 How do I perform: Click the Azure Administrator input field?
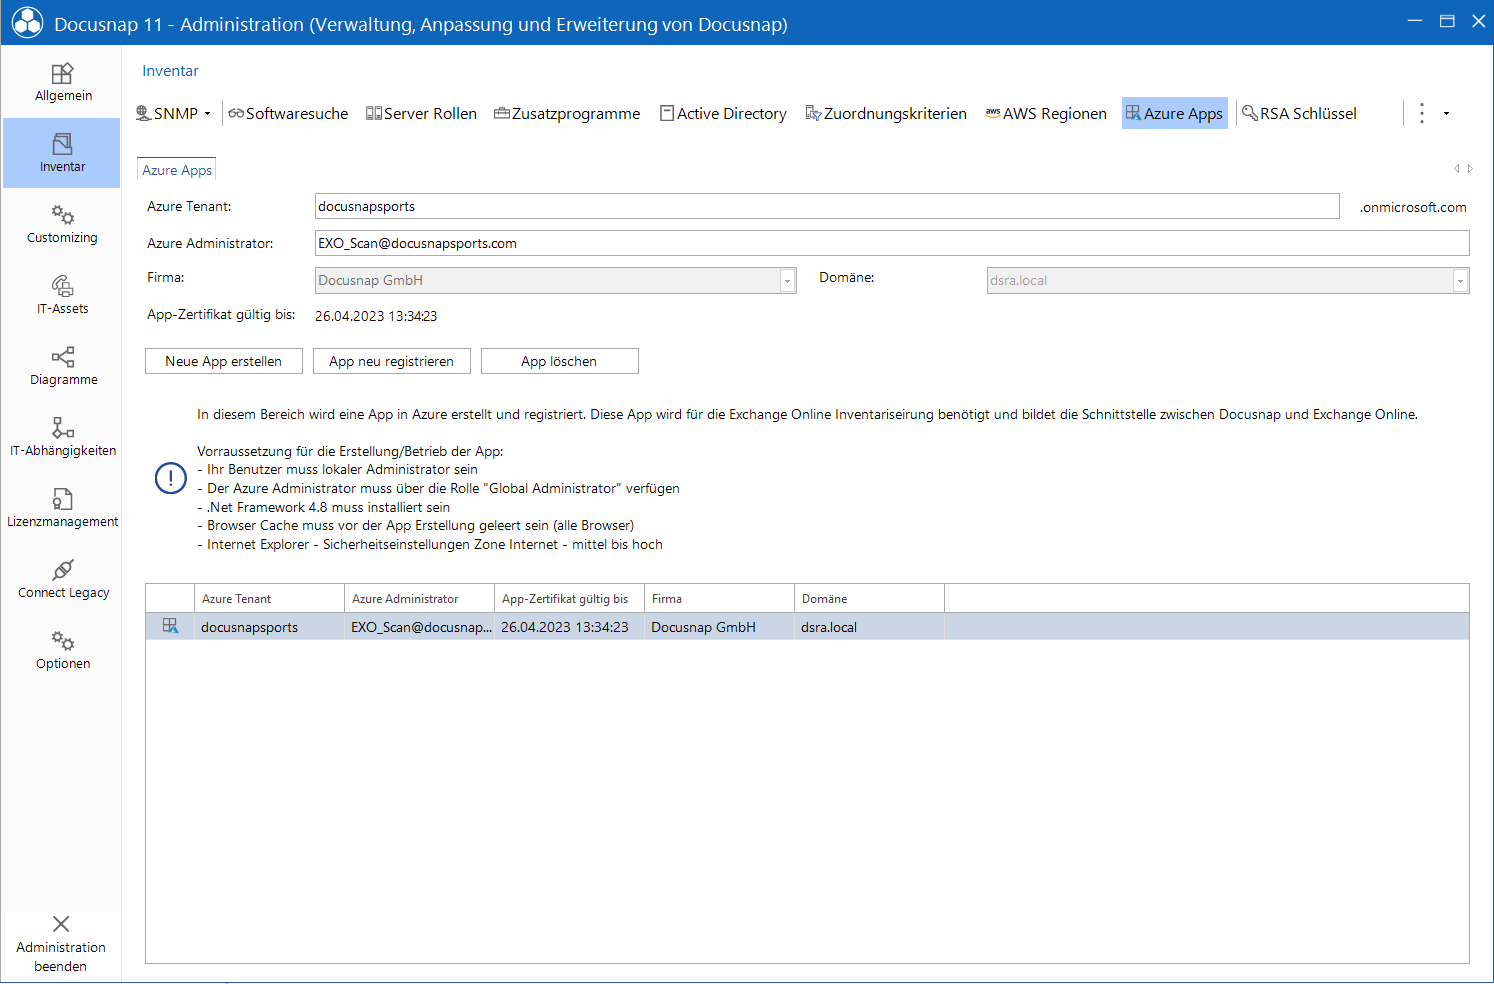pos(892,243)
